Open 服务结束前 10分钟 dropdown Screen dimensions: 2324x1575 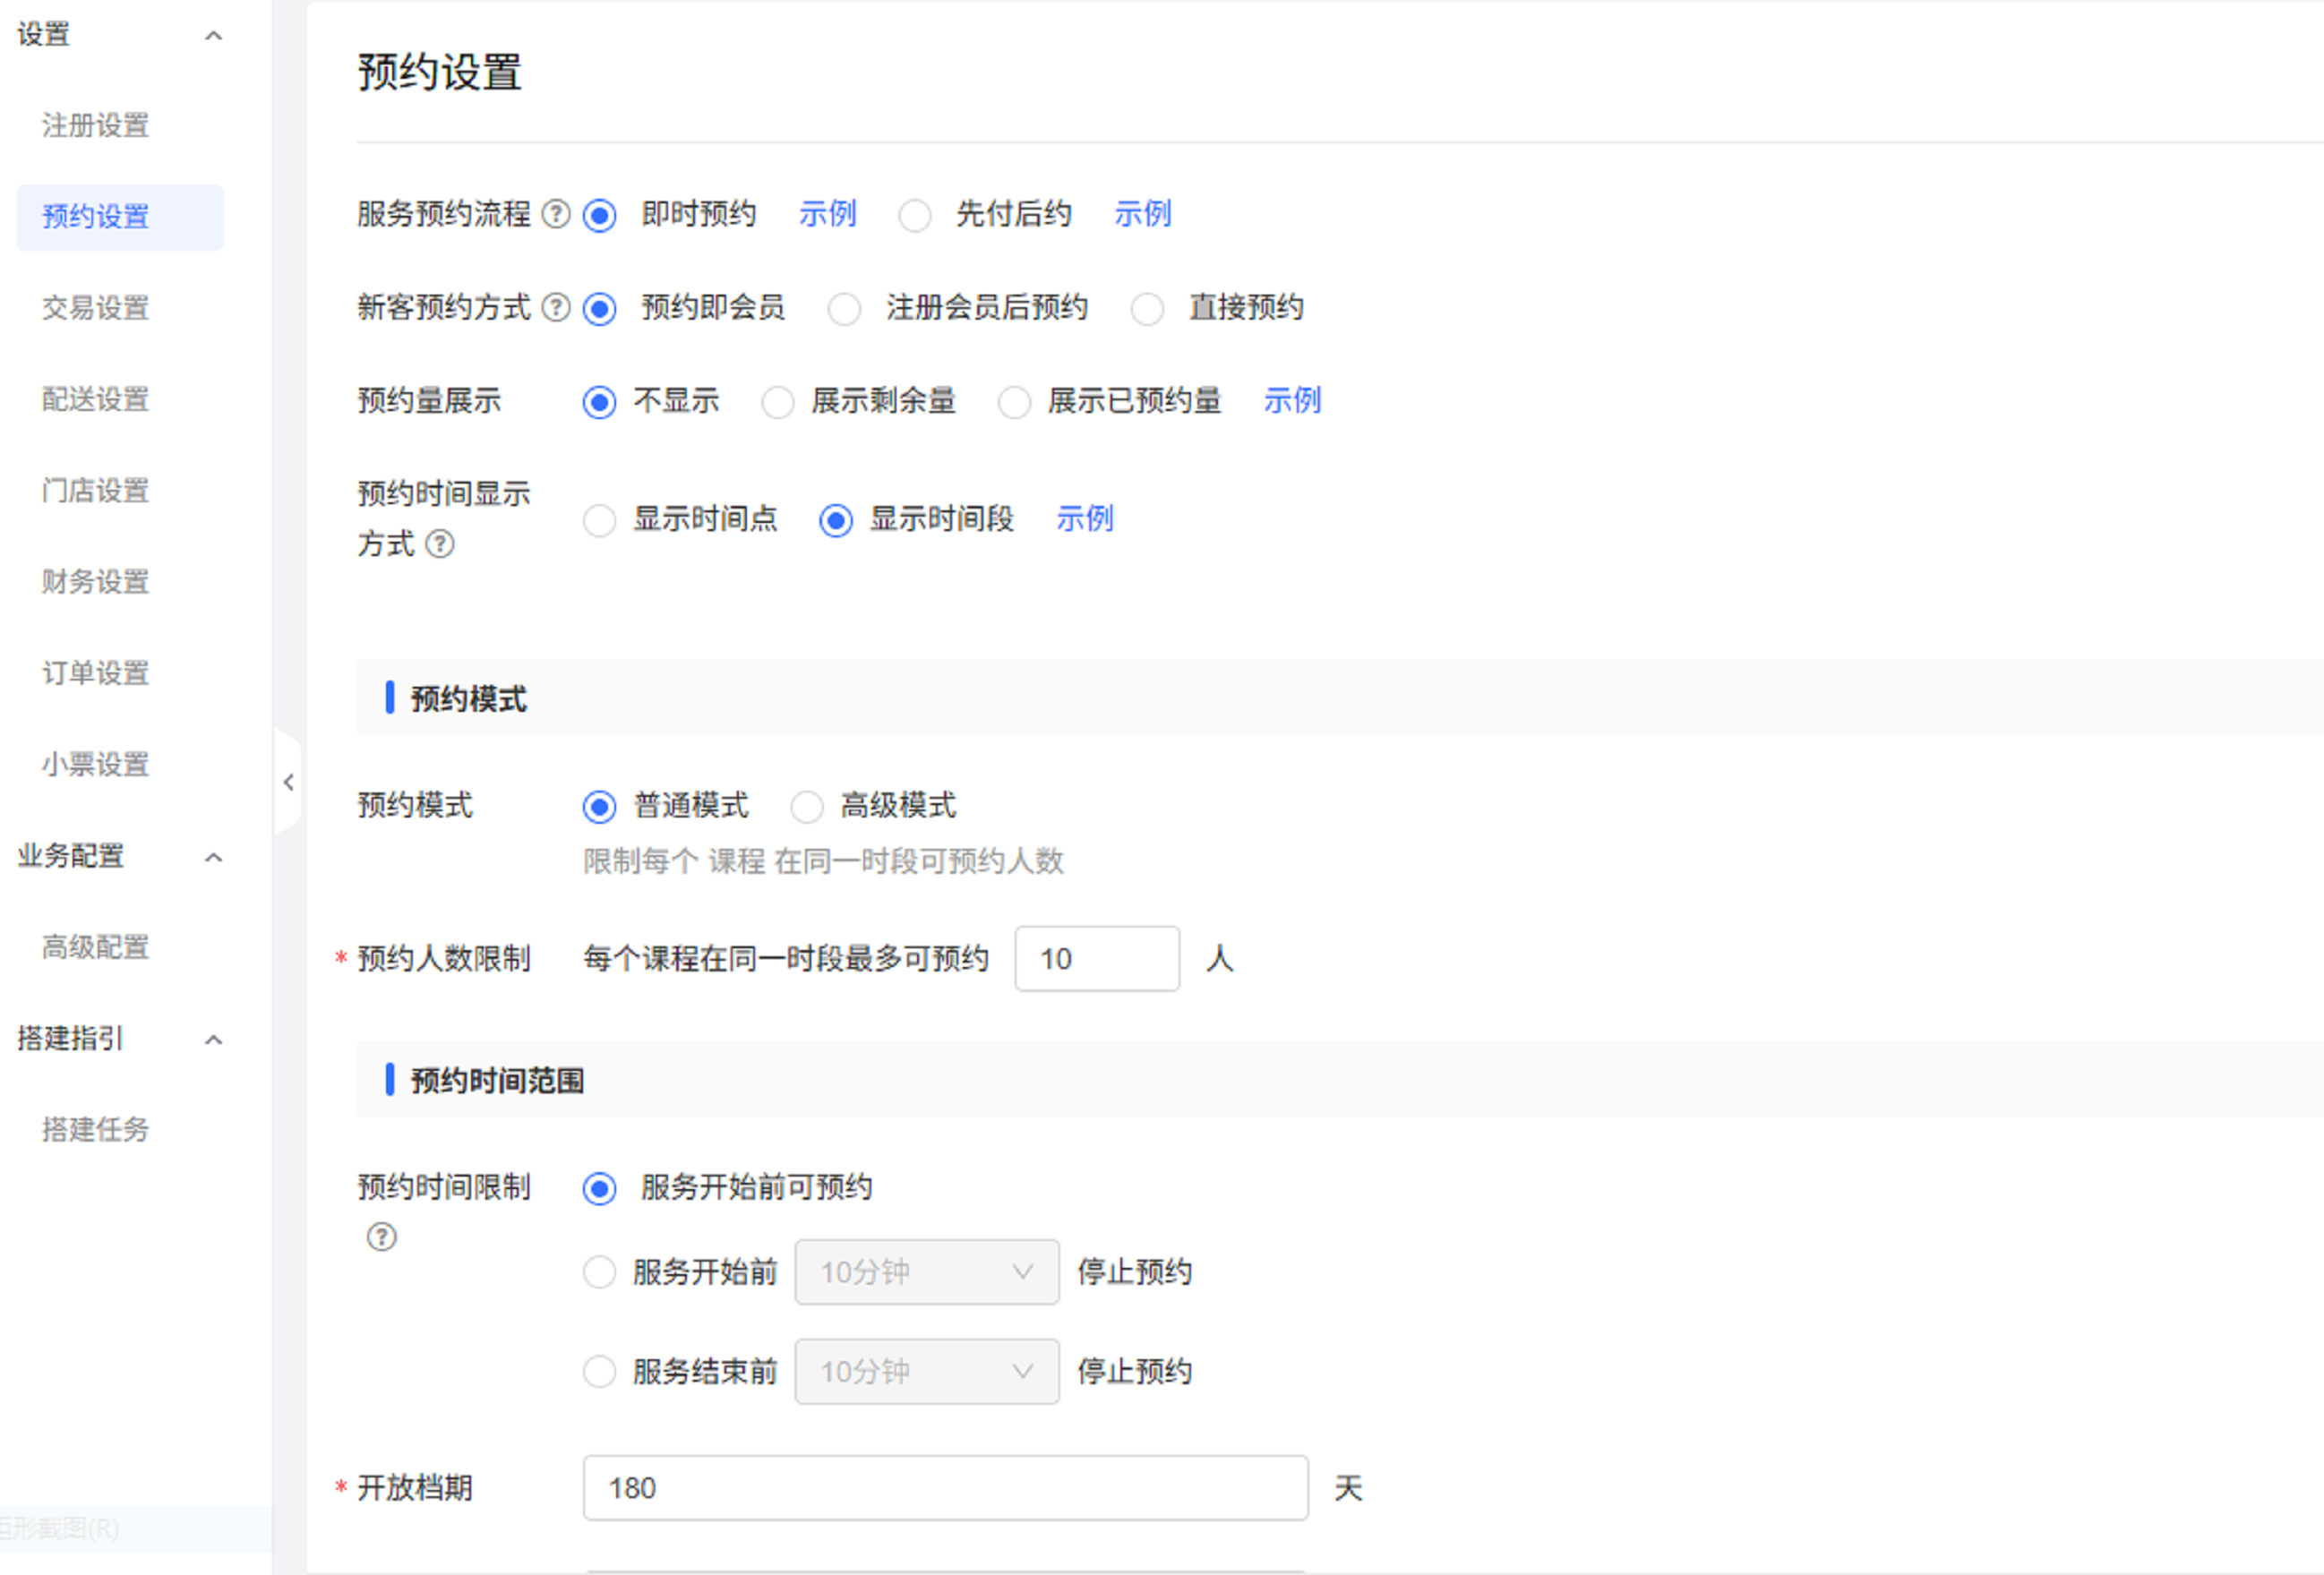[x=926, y=1371]
